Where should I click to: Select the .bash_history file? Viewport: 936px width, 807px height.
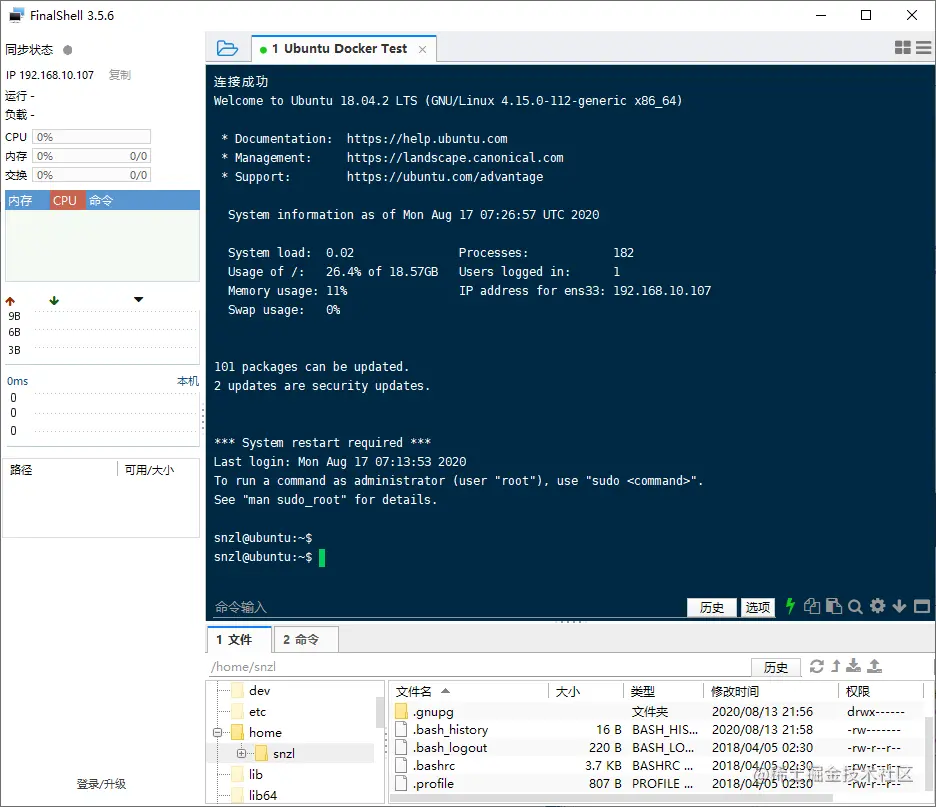click(x=657, y=729)
